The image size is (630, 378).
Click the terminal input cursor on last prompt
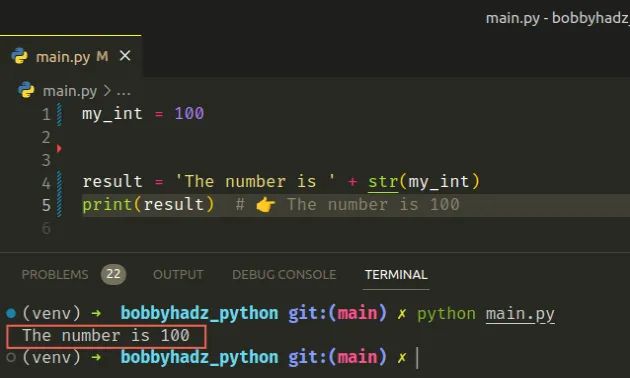(417, 358)
